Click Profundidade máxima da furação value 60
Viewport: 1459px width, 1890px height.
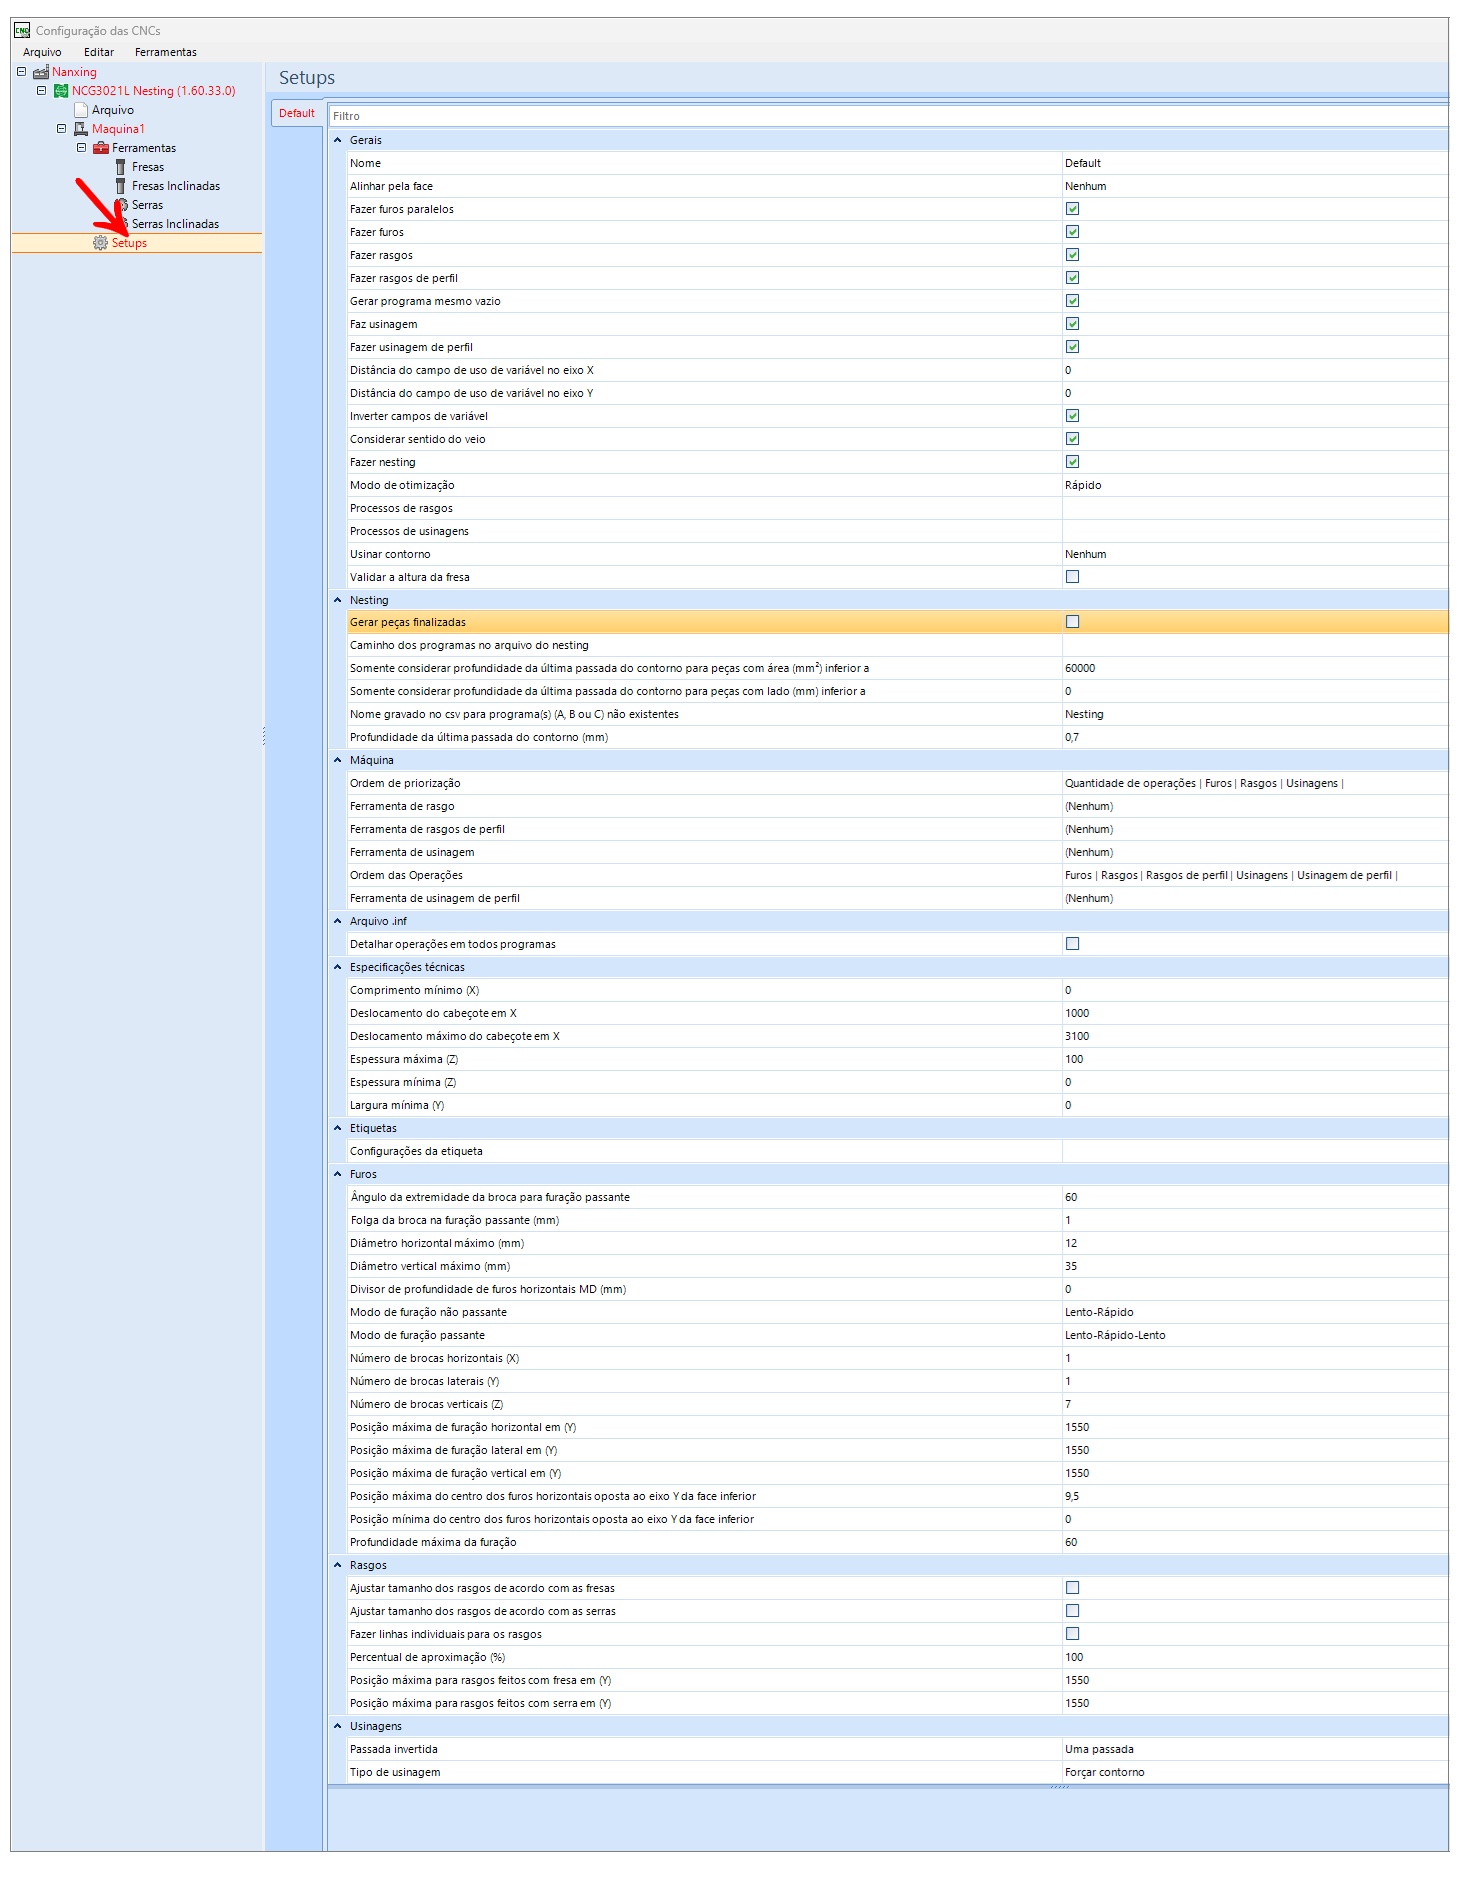(1071, 1542)
